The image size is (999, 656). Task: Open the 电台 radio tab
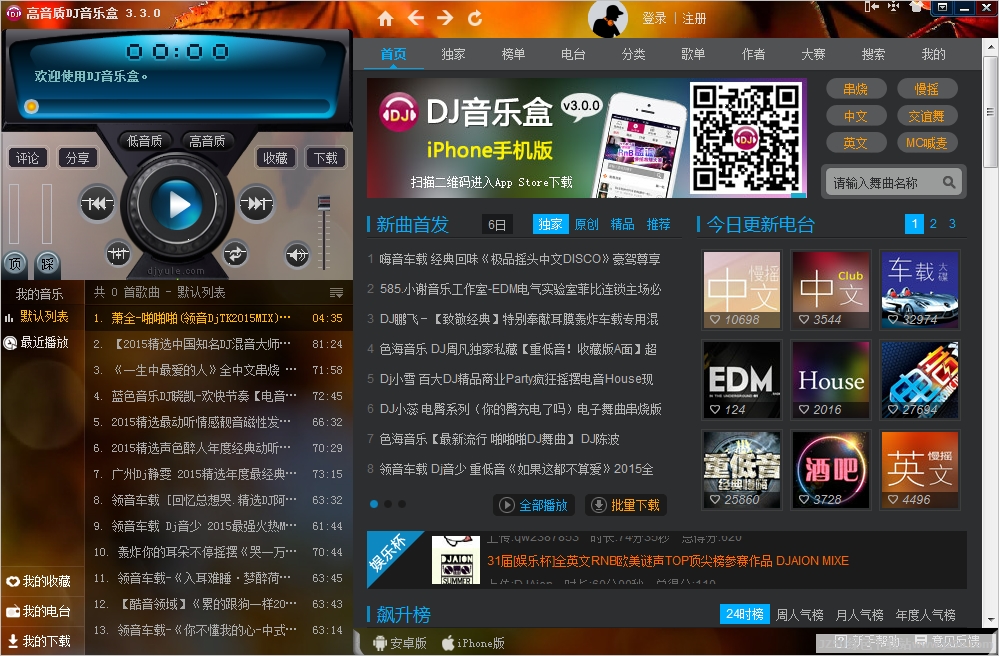coord(573,54)
